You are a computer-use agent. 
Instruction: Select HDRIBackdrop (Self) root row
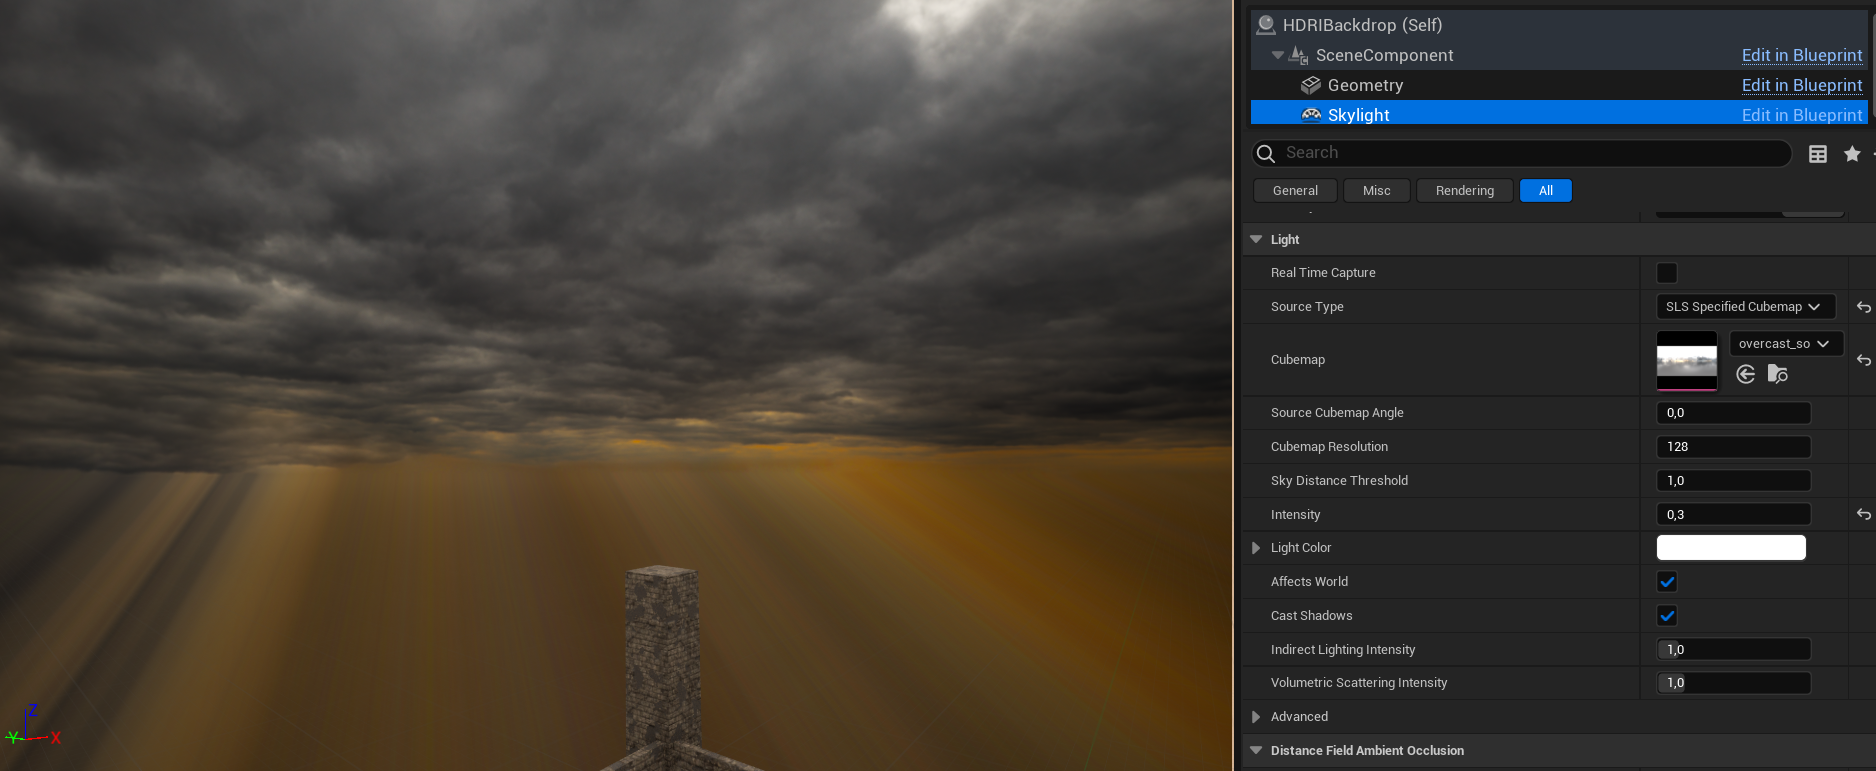click(1559, 25)
